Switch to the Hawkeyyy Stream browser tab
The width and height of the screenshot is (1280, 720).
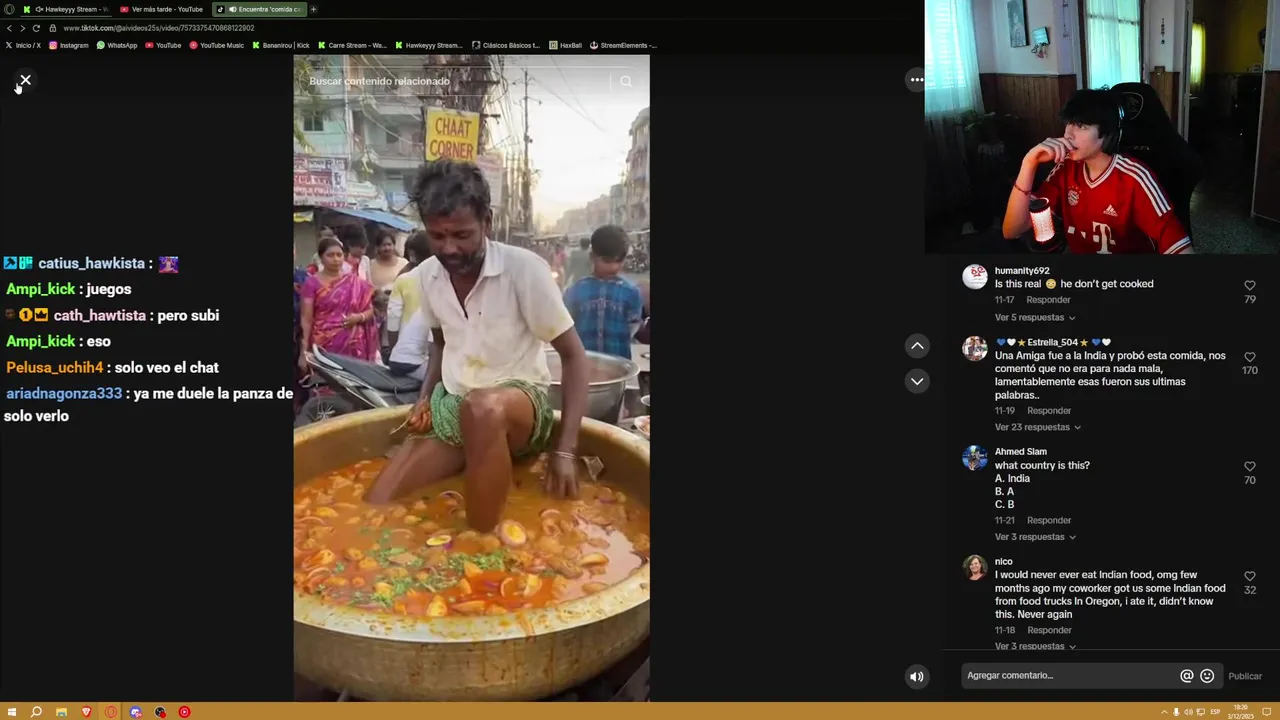(x=66, y=9)
